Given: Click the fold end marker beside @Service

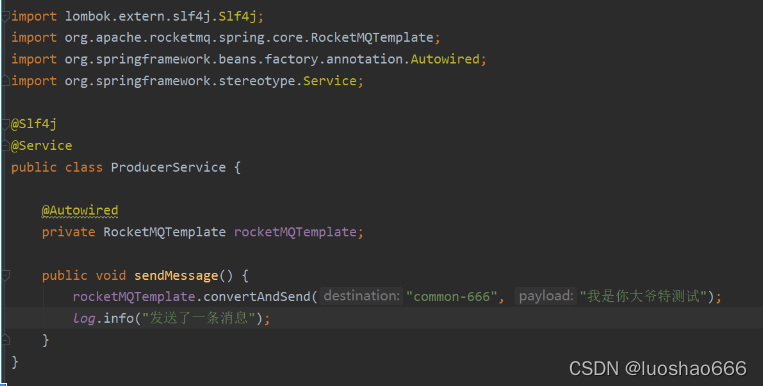Looking at the screenshot, I should [5, 146].
